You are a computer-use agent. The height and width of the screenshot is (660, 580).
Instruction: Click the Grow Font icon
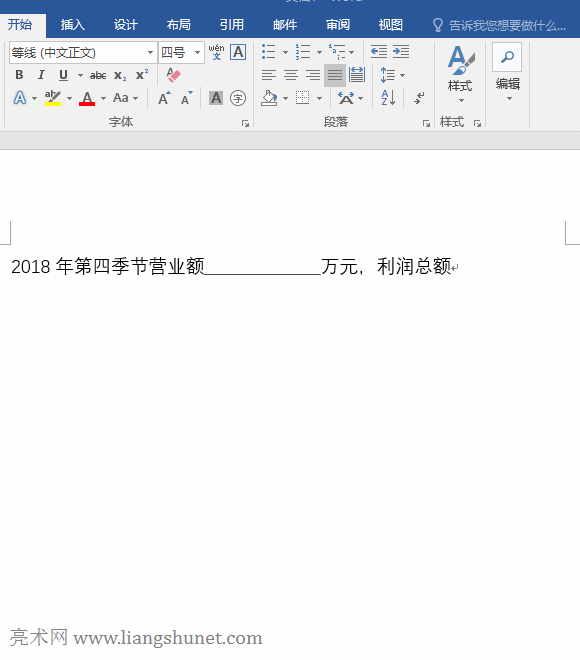[164, 98]
